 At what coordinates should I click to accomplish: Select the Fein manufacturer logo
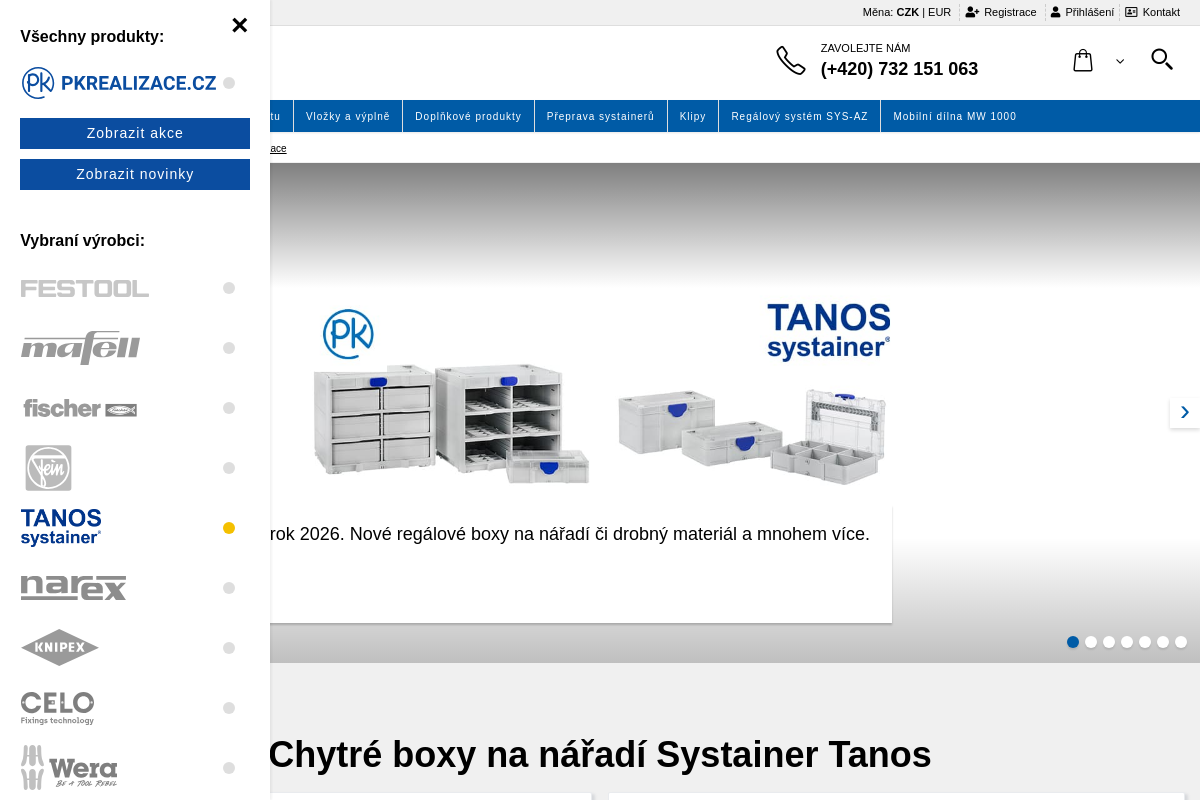pos(48,468)
